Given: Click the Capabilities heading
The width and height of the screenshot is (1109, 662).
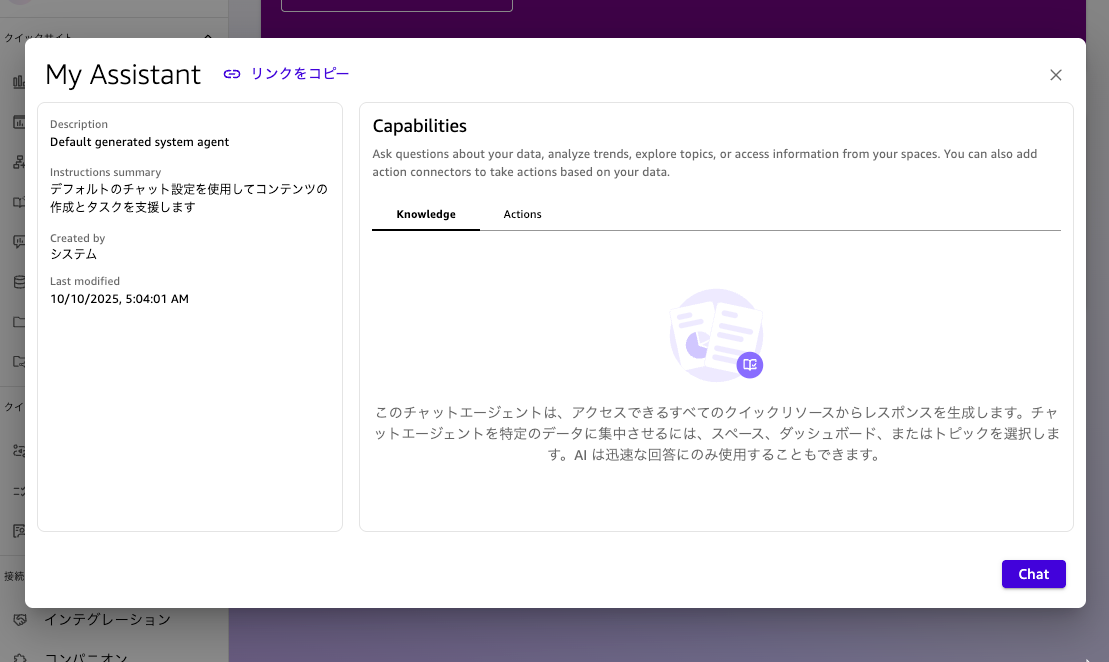Looking at the screenshot, I should [x=419, y=126].
